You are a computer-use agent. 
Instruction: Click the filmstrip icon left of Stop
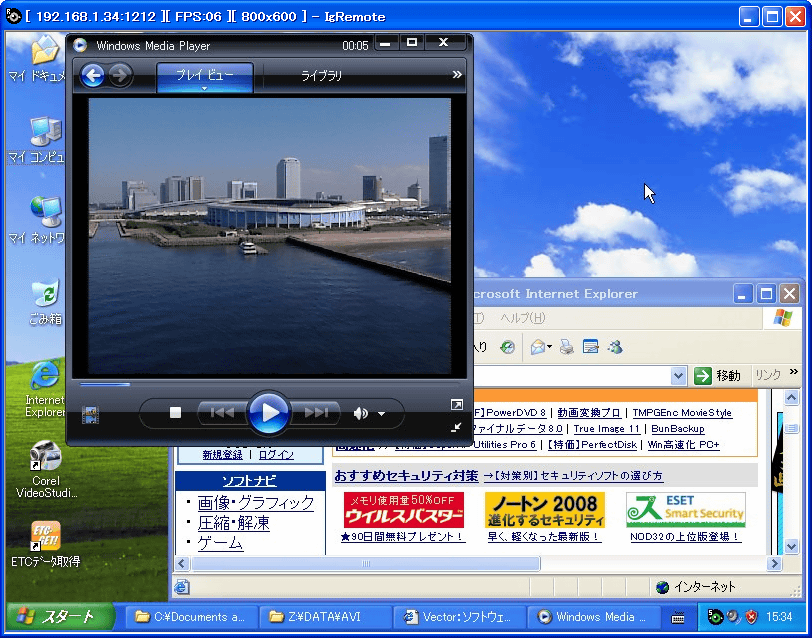(x=90, y=415)
